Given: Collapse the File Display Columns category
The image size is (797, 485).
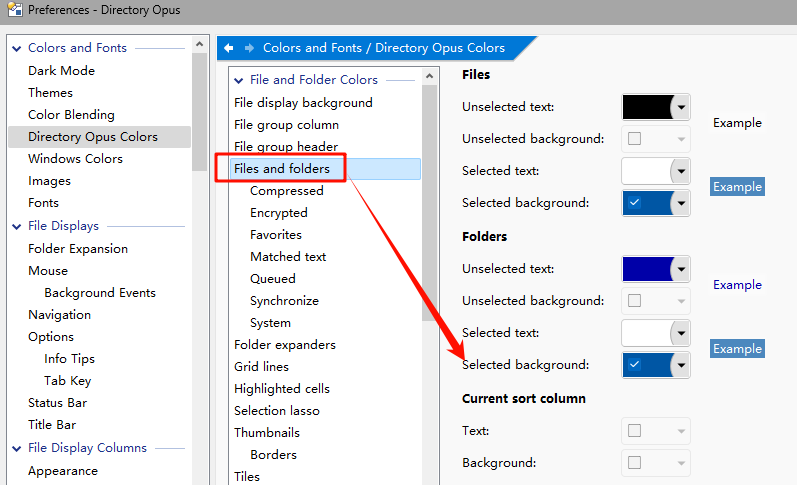Looking at the screenshot, I should coord(17,448).
